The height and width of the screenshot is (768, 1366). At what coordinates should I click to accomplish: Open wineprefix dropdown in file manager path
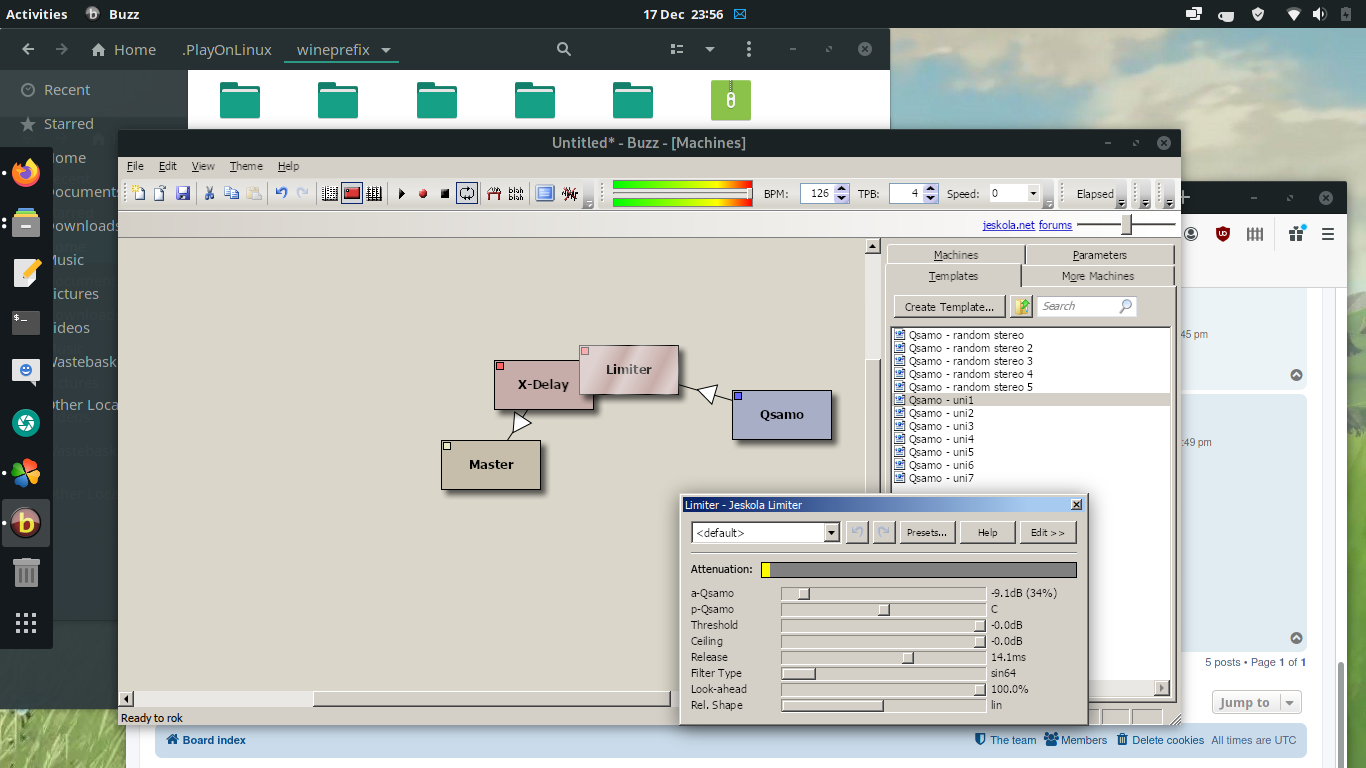[386, 50]
